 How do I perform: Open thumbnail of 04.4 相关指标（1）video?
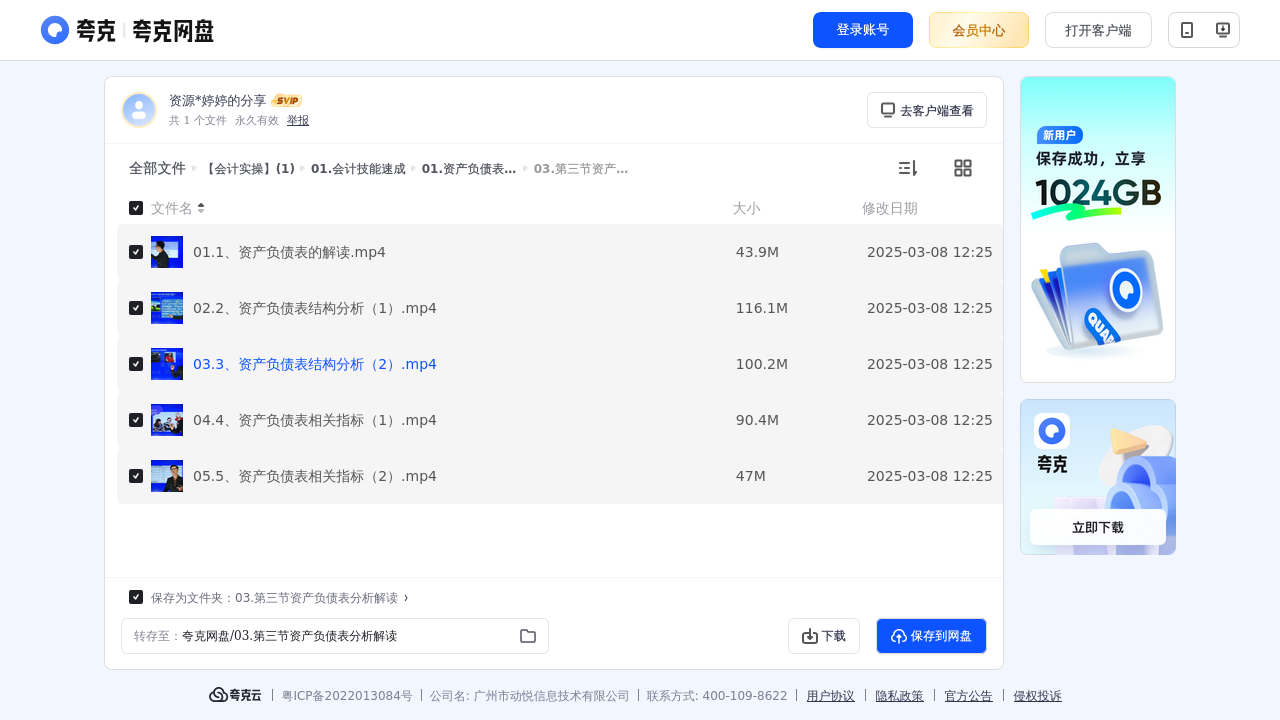click(x=167, y=420)
